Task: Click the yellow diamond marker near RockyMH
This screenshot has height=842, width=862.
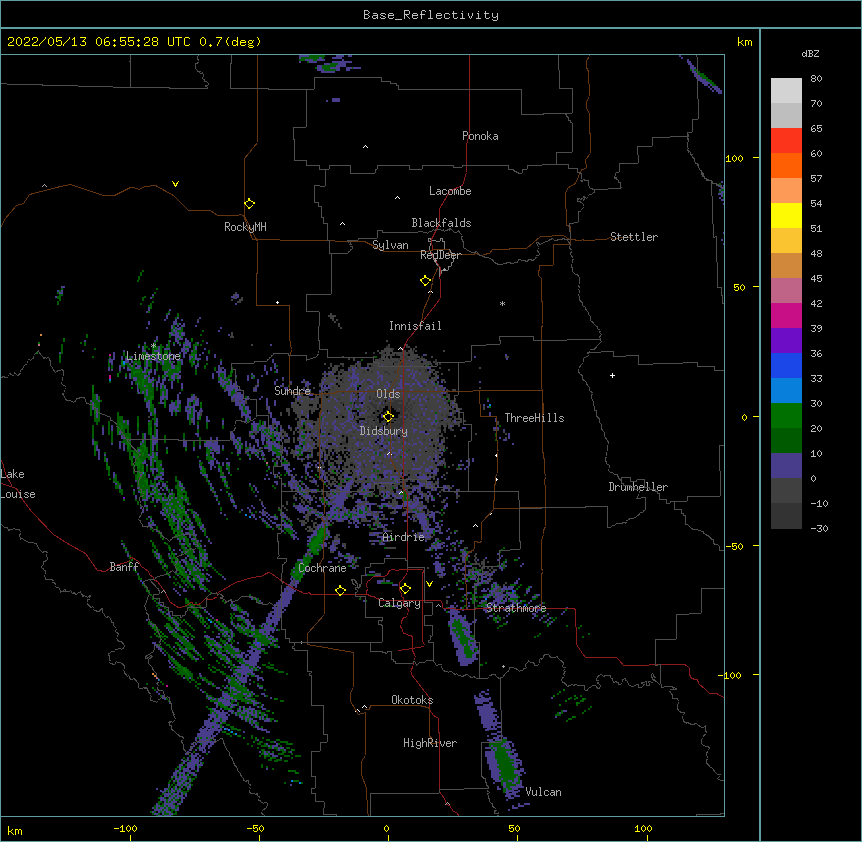Action: tap(250, 204)
